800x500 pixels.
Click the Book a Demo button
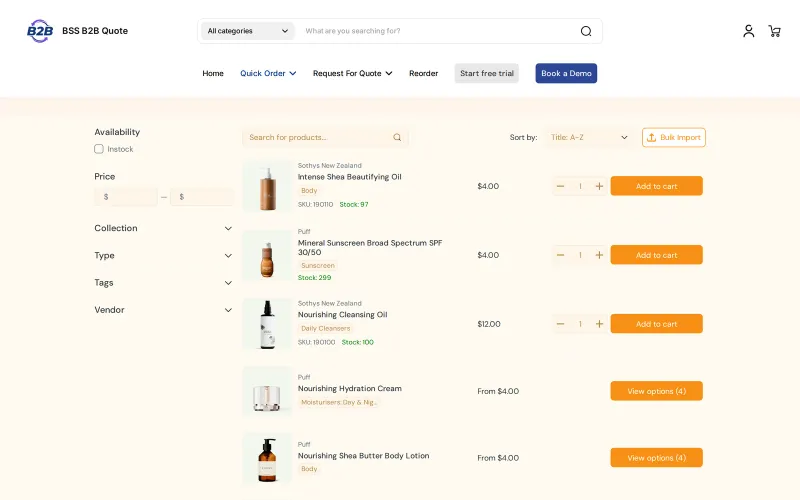tap(566, 73)
